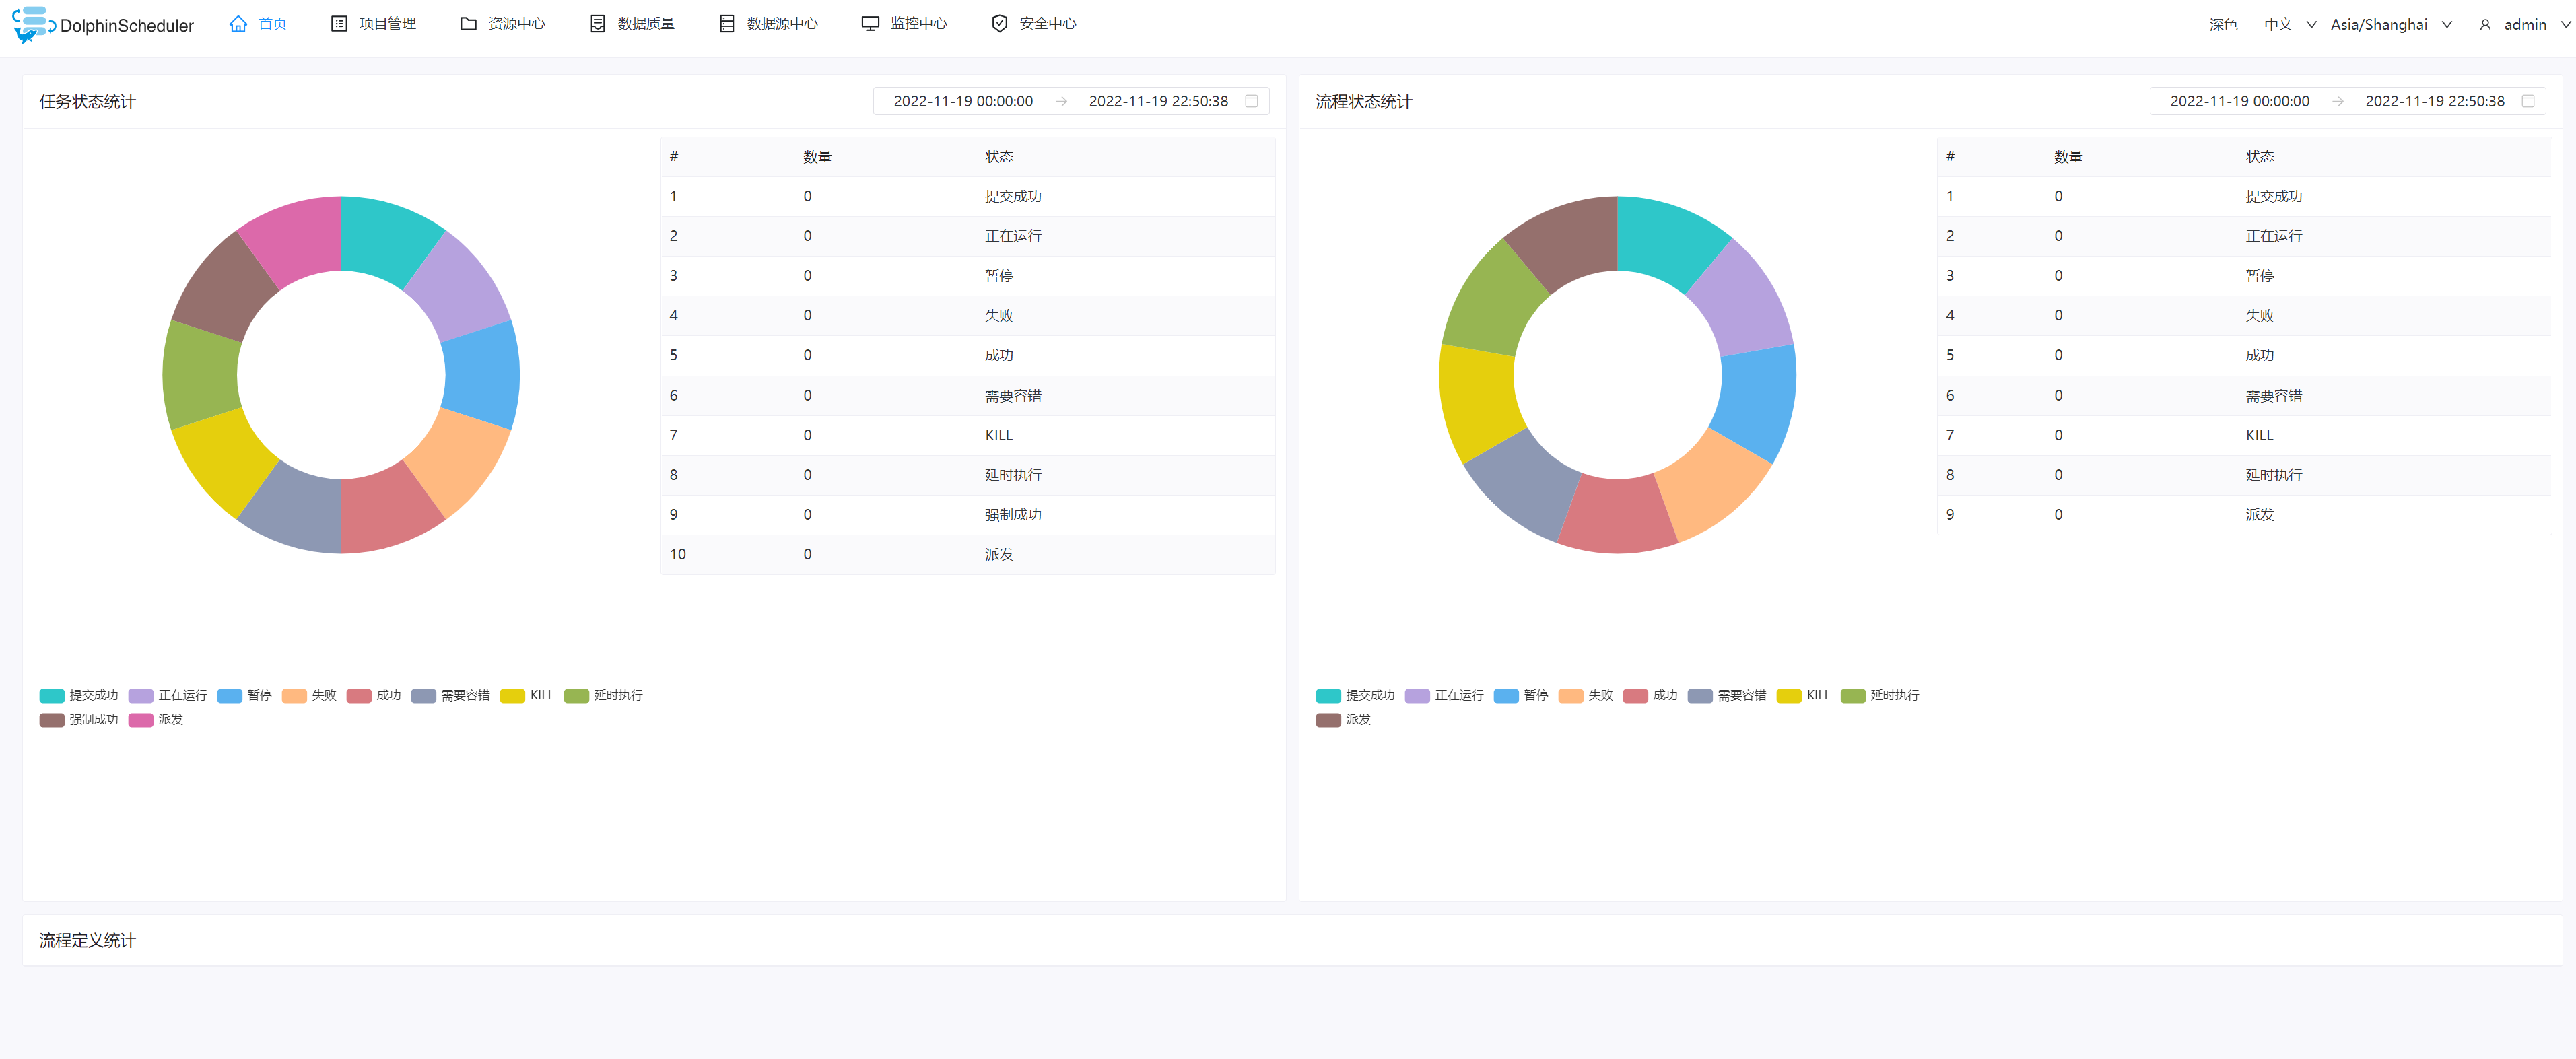Click process status start date field
This screenshot has height=1059, width=2576.
click(x=2239, y=101)
